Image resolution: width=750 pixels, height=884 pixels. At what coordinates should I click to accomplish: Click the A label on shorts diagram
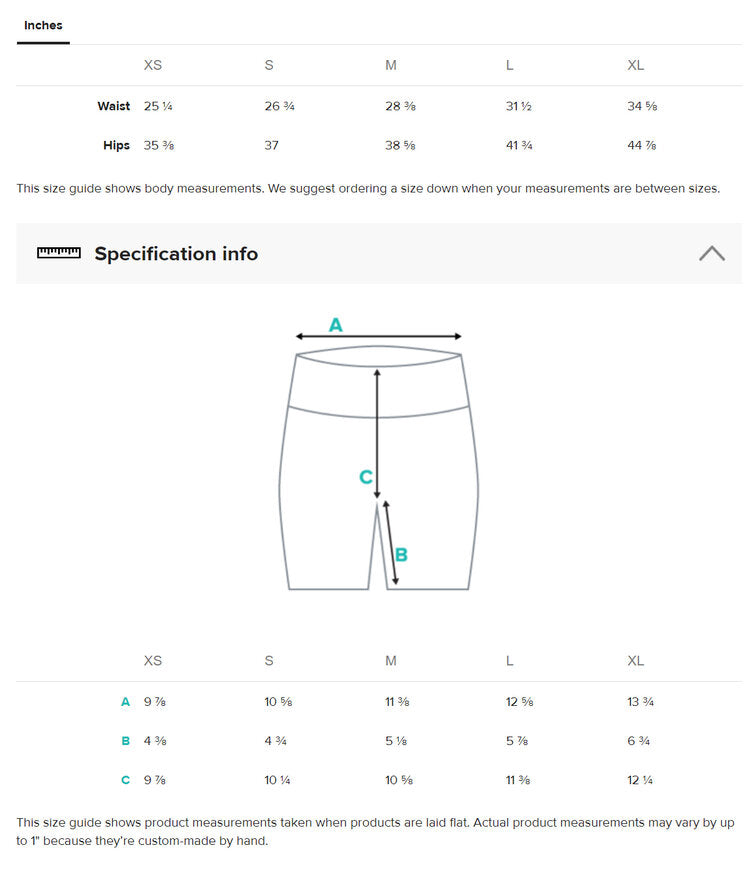[x=336, y=324]
